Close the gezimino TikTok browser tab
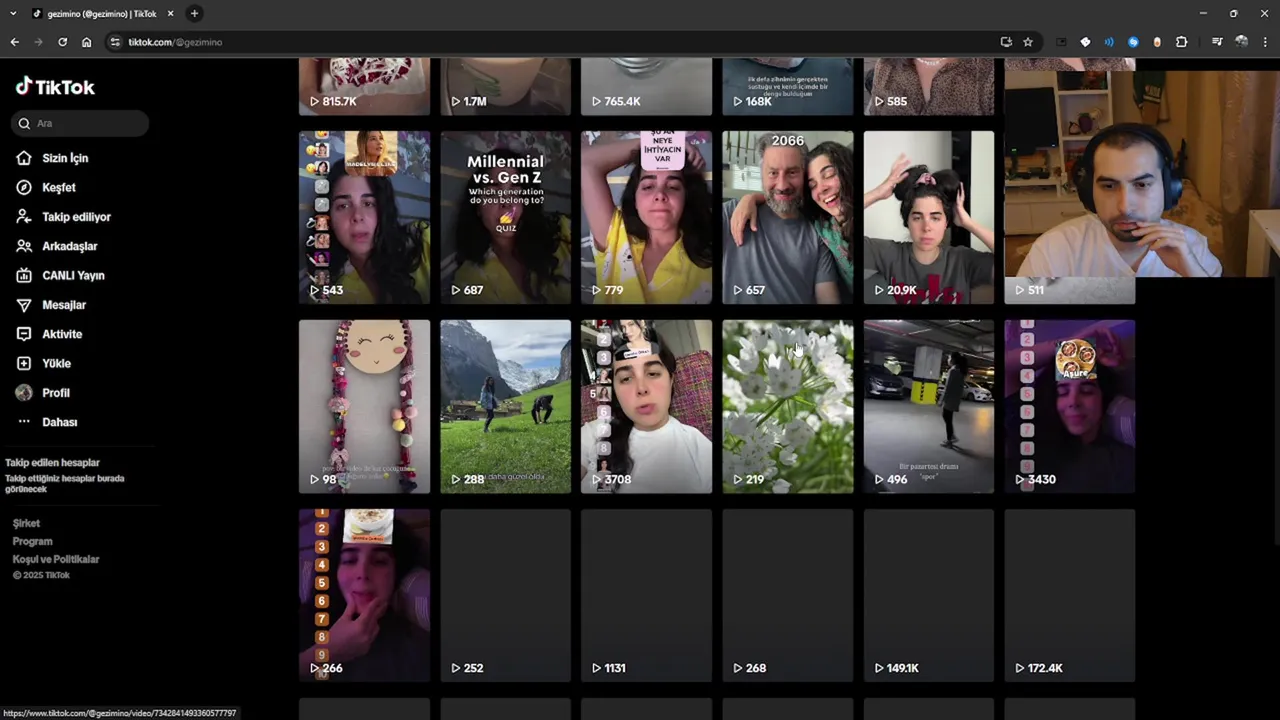 pyautogui.click(x=170, y=13)
